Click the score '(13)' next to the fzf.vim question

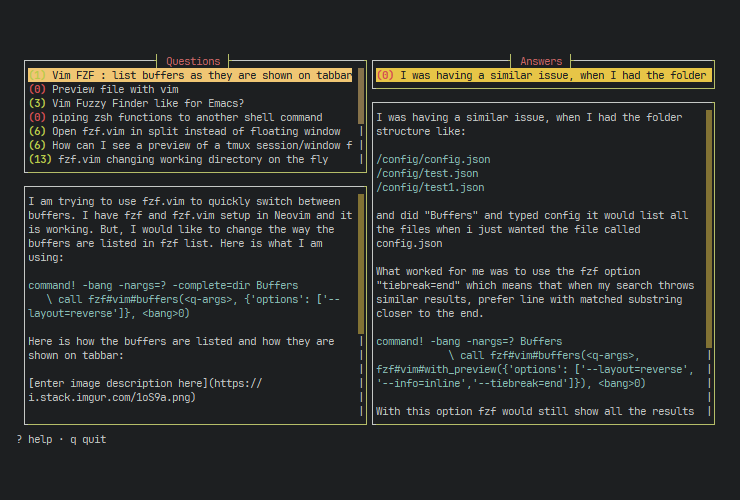coord(40,160)
